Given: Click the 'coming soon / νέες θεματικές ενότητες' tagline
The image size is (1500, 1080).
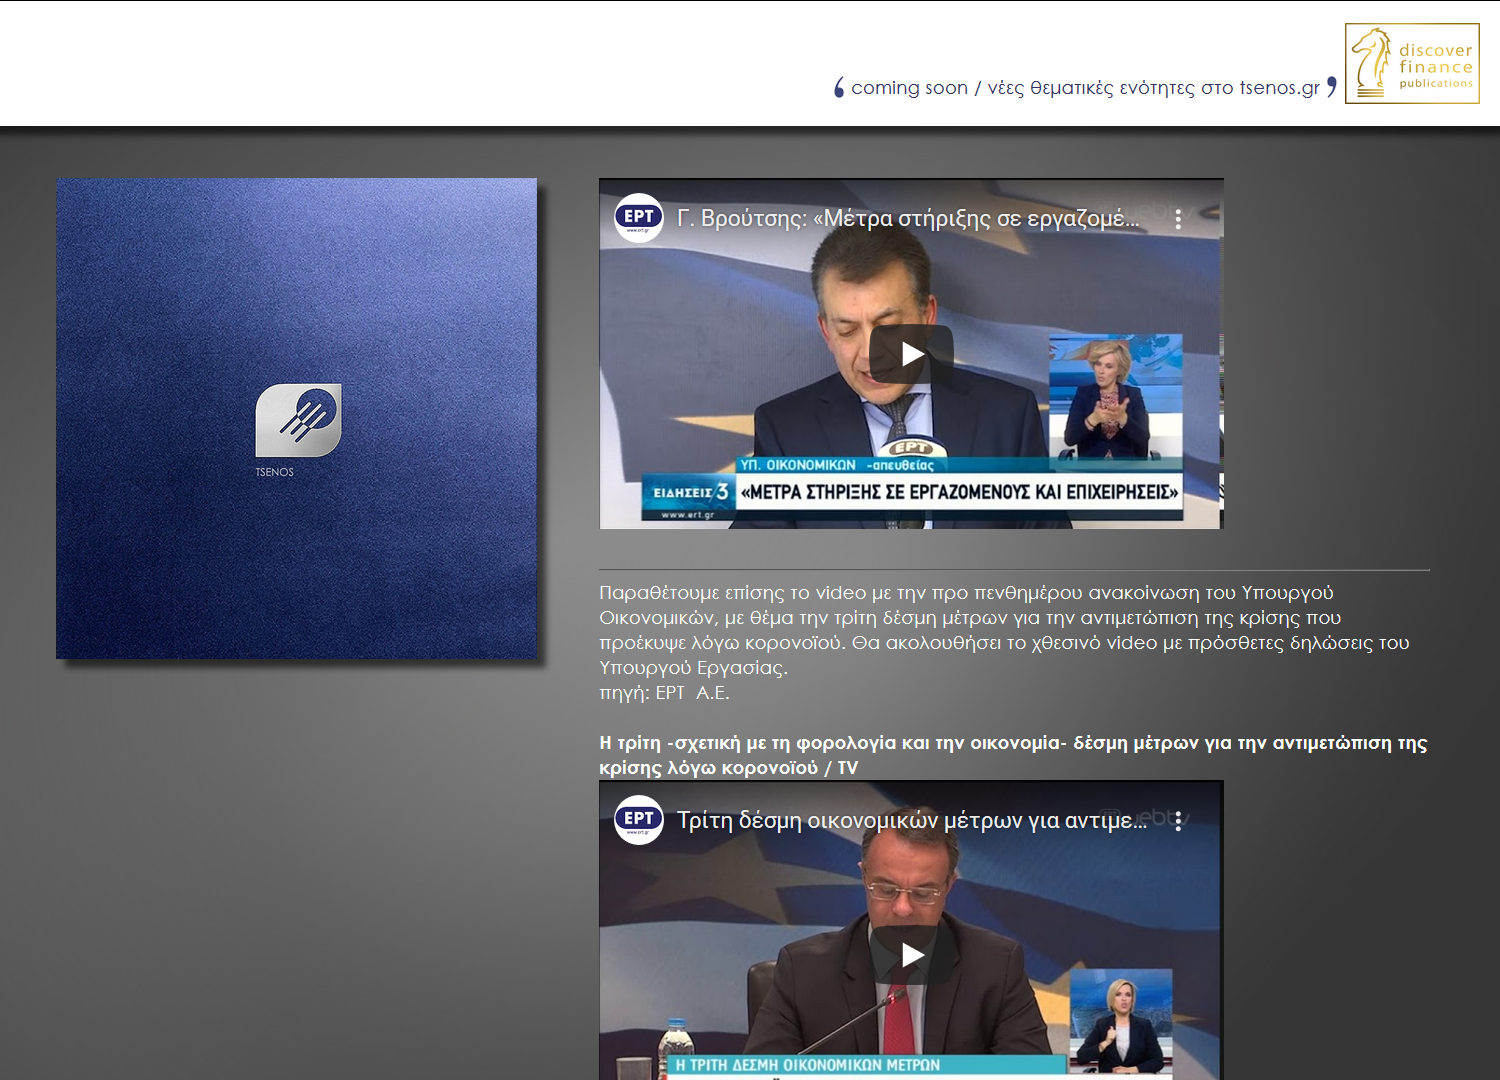Looking at the screenshot, I should pos(1085,88).
